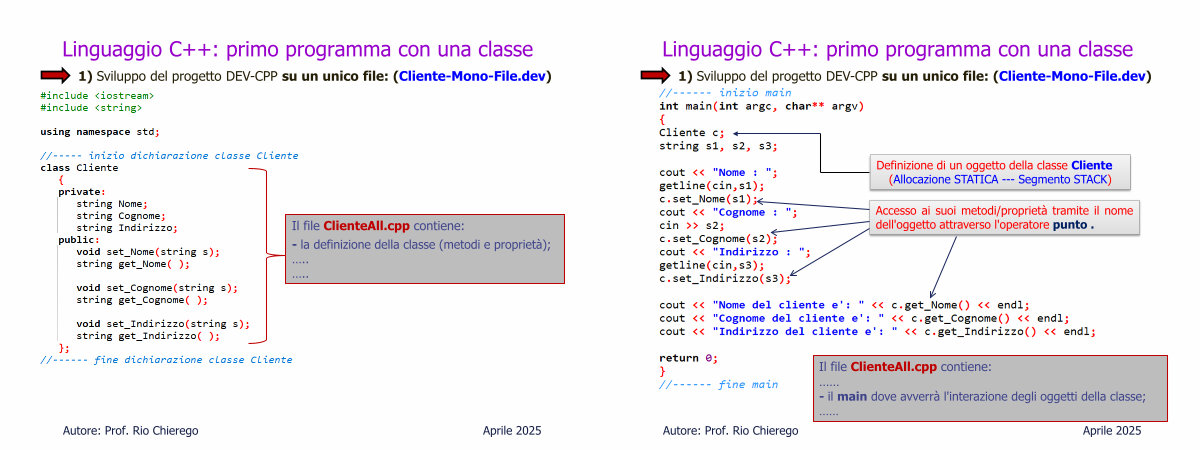Click 'int main(int argc, char** argv)' line
This screenshot has width=1200, height=450.
[x=761, y=105]
